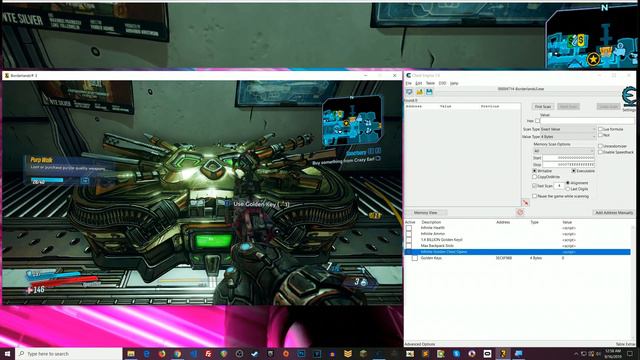
Task: Click the Fast Scan alignment value field
Action: (559, 186)
